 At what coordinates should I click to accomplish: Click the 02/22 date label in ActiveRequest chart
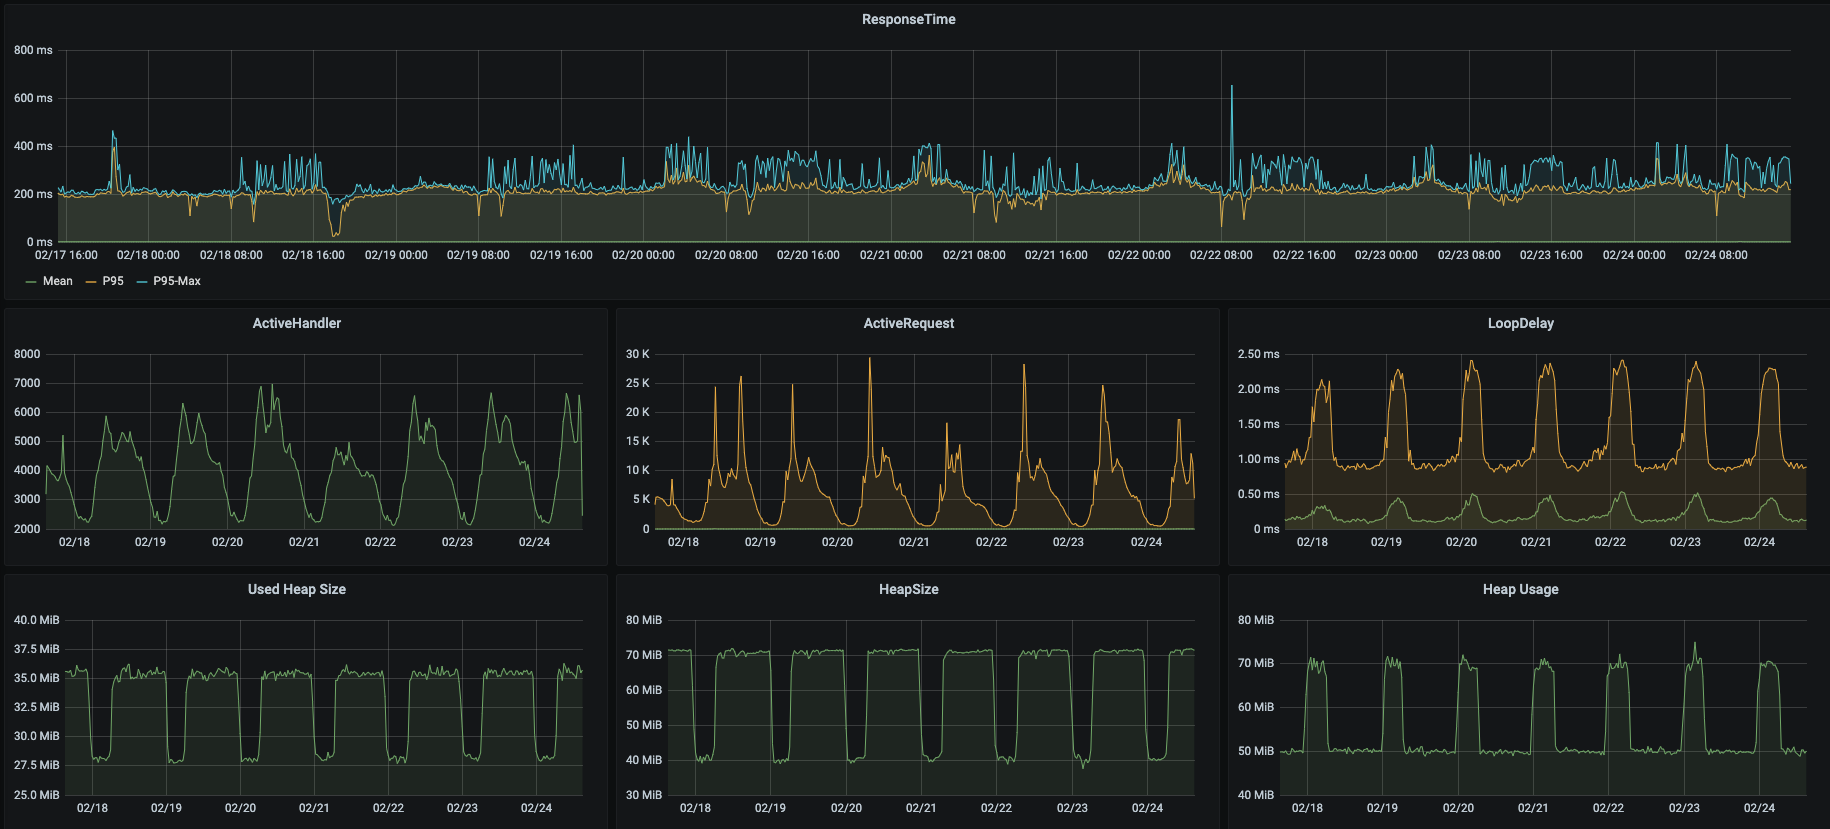(991, 542)
